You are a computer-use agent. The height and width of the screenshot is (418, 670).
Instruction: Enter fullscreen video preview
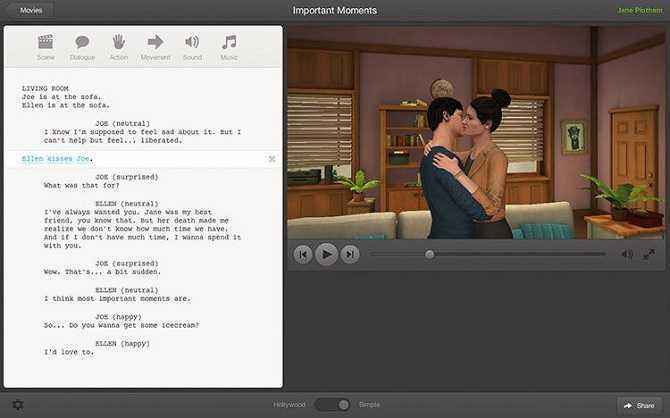(651, 254)
